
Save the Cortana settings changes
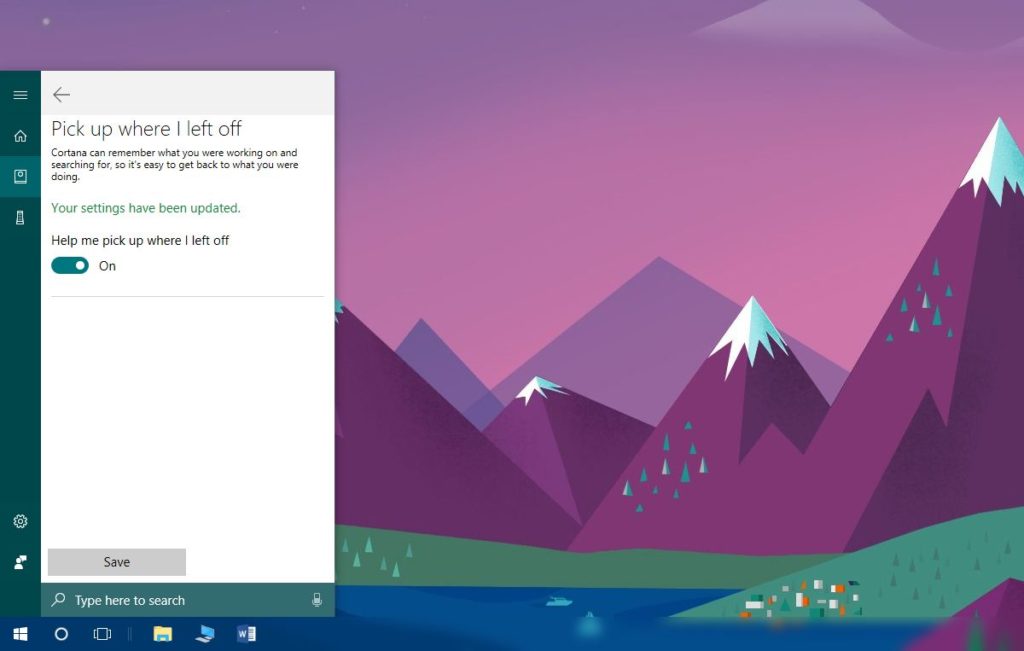[x=116, y=561]
